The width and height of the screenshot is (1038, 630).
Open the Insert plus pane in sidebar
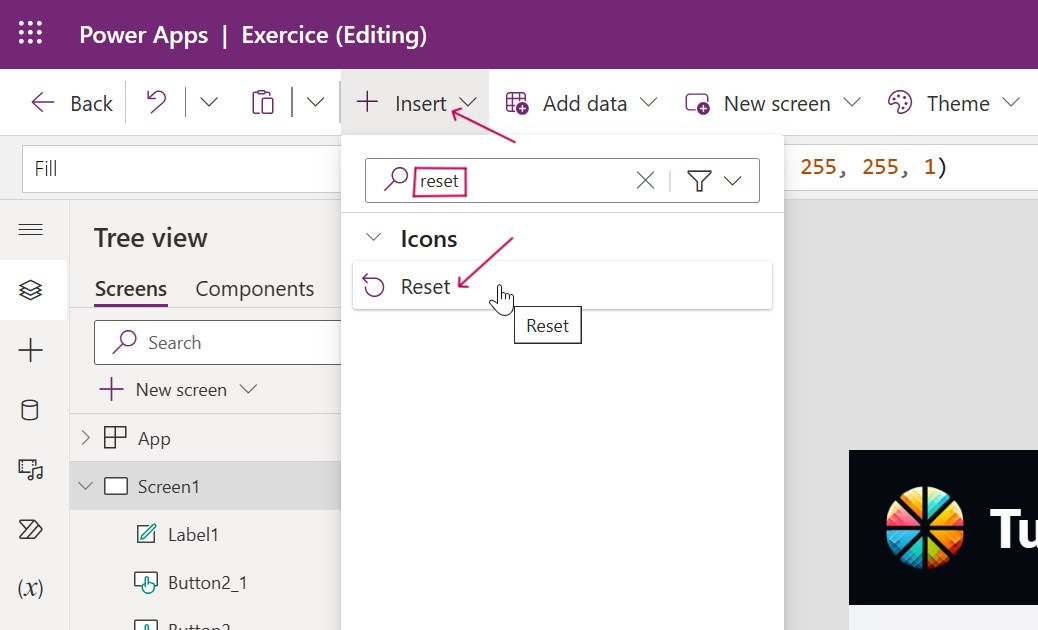tap(30, 350)
